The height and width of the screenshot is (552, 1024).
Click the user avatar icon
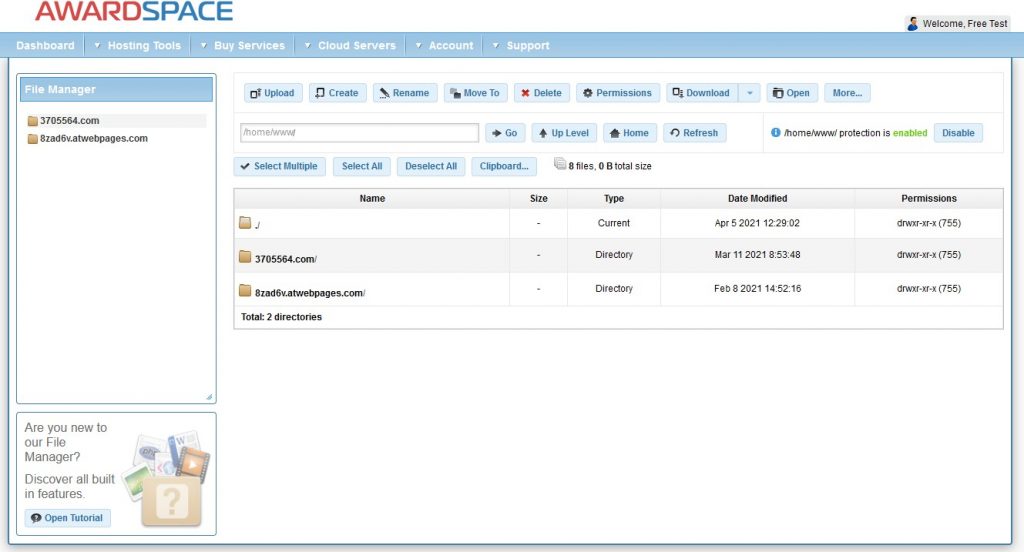click(x=912, y=24)
